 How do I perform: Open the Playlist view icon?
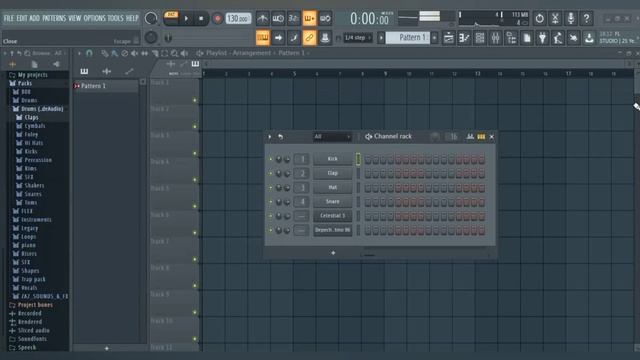tap(449, 38)
